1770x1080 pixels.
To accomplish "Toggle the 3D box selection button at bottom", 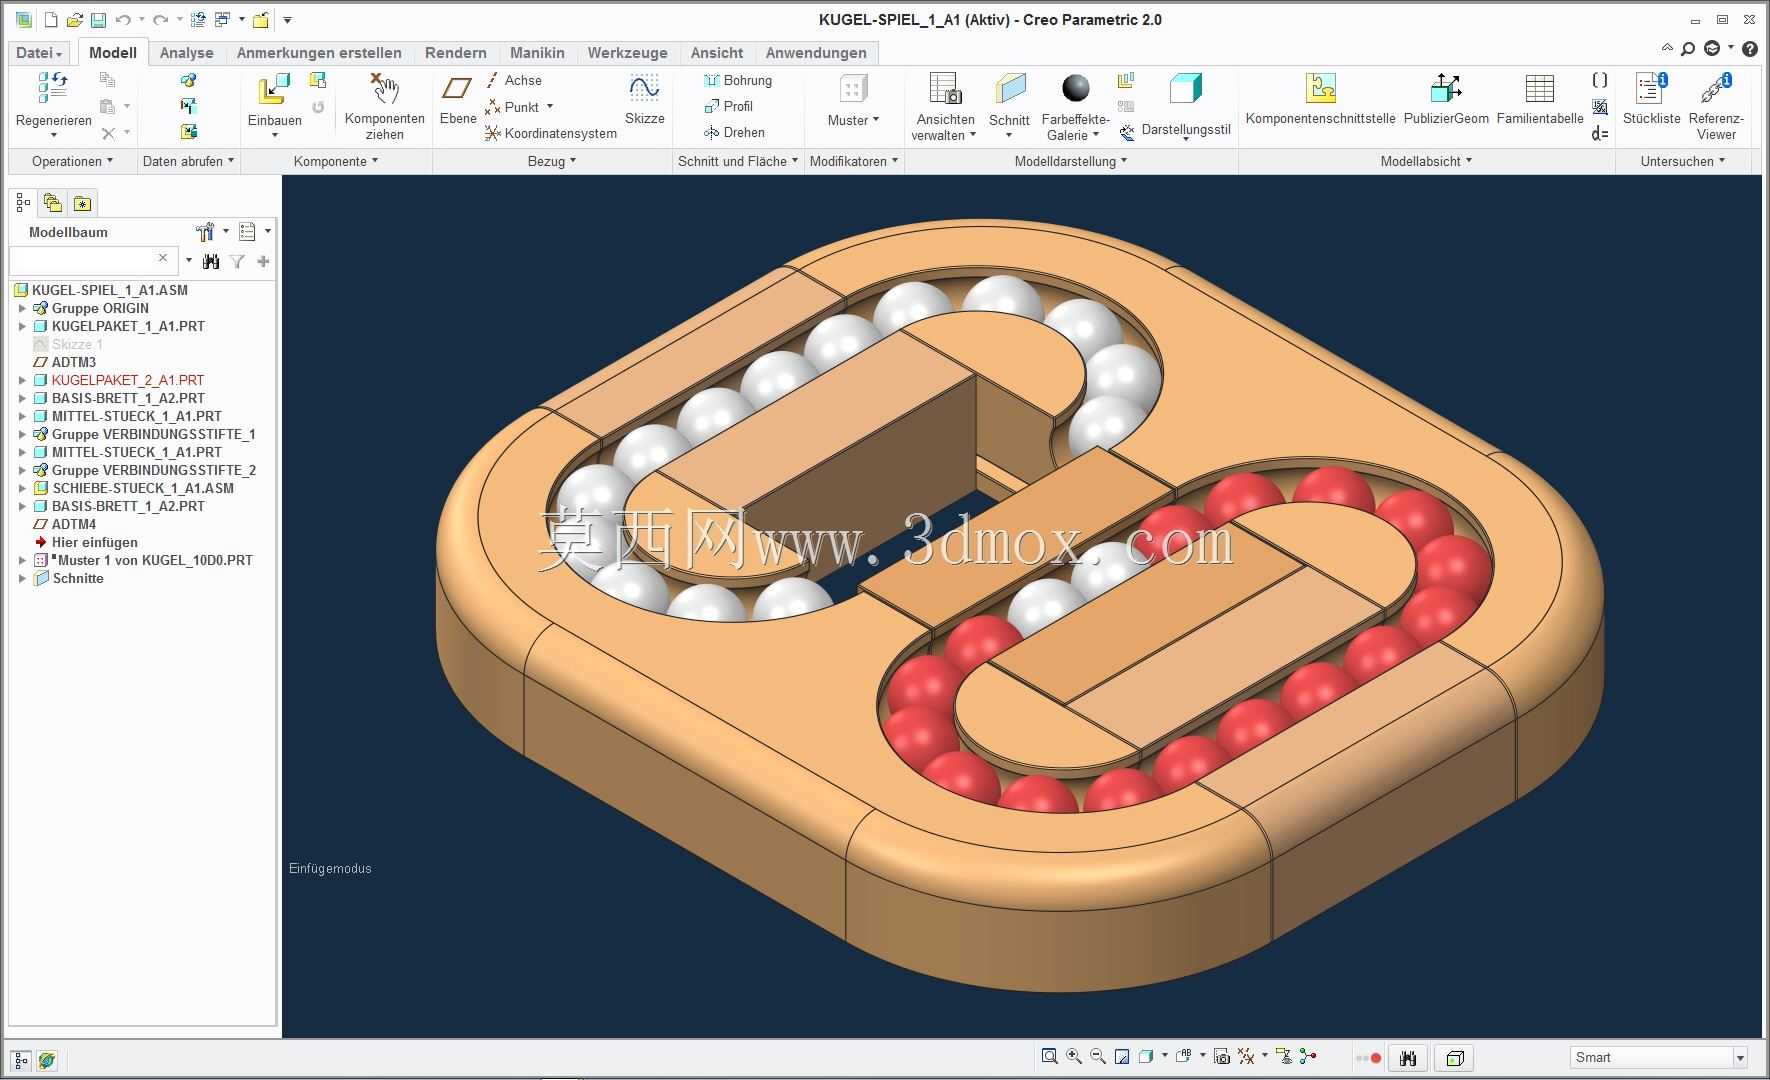I will click(1456, 1058).
